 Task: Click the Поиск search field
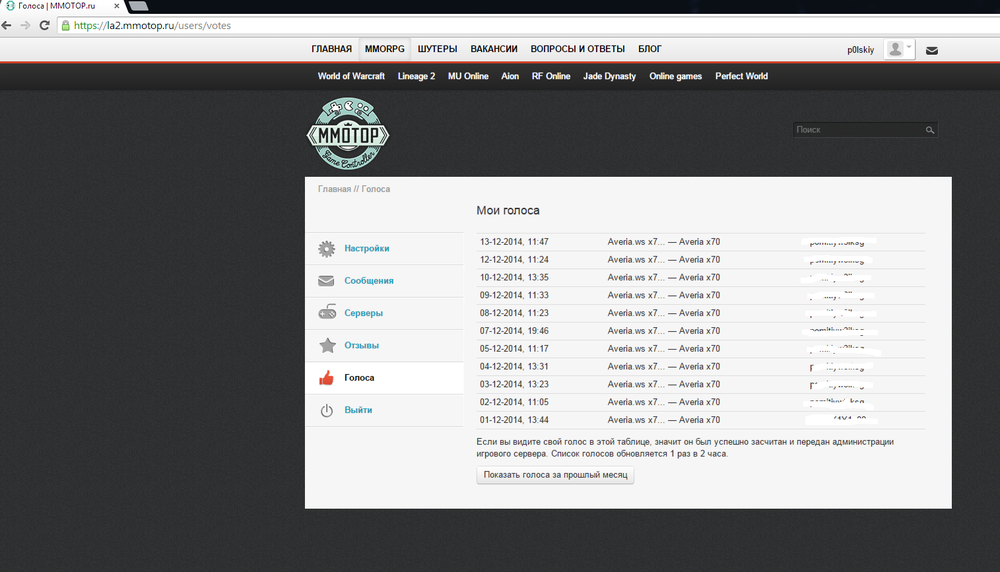pos(857,130)
